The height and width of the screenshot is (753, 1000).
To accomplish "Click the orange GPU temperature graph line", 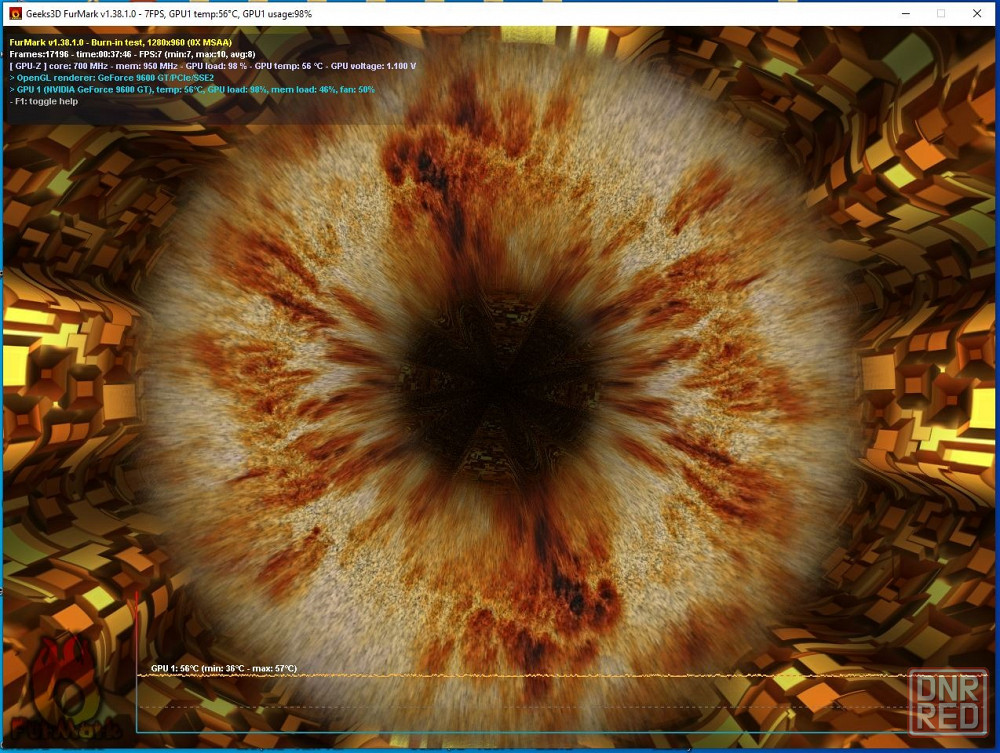I will pyautogui.click(x=561, y=675).
